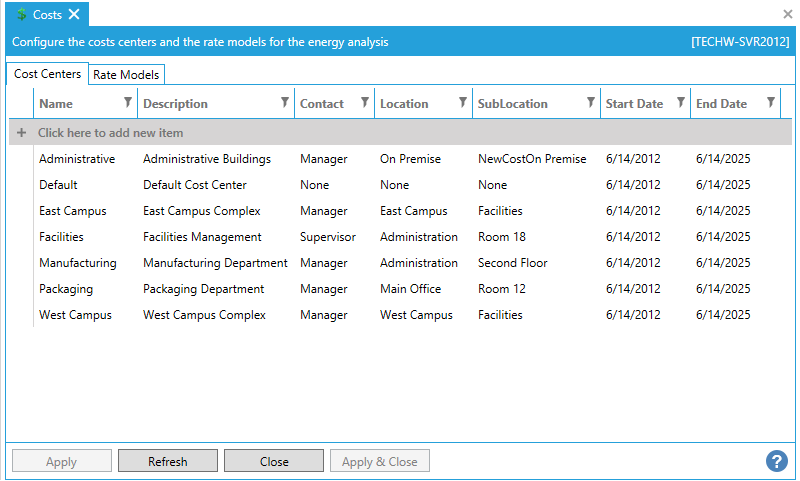The image size is (800, 481).
Task: Click the plus icon to add item
Action: [x=22, y=133]
